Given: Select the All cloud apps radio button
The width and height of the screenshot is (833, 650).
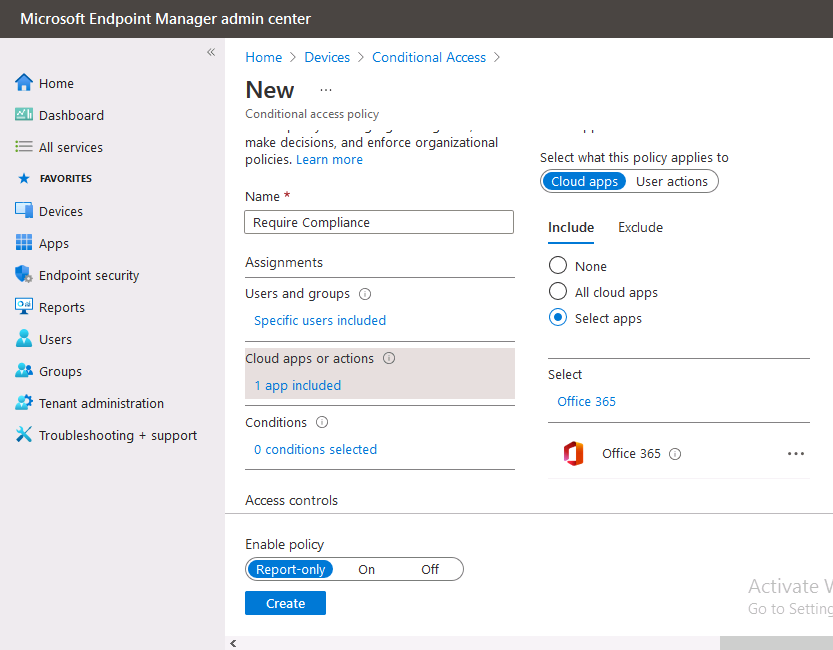Looking at the screenshot, I should click(558, 291).
